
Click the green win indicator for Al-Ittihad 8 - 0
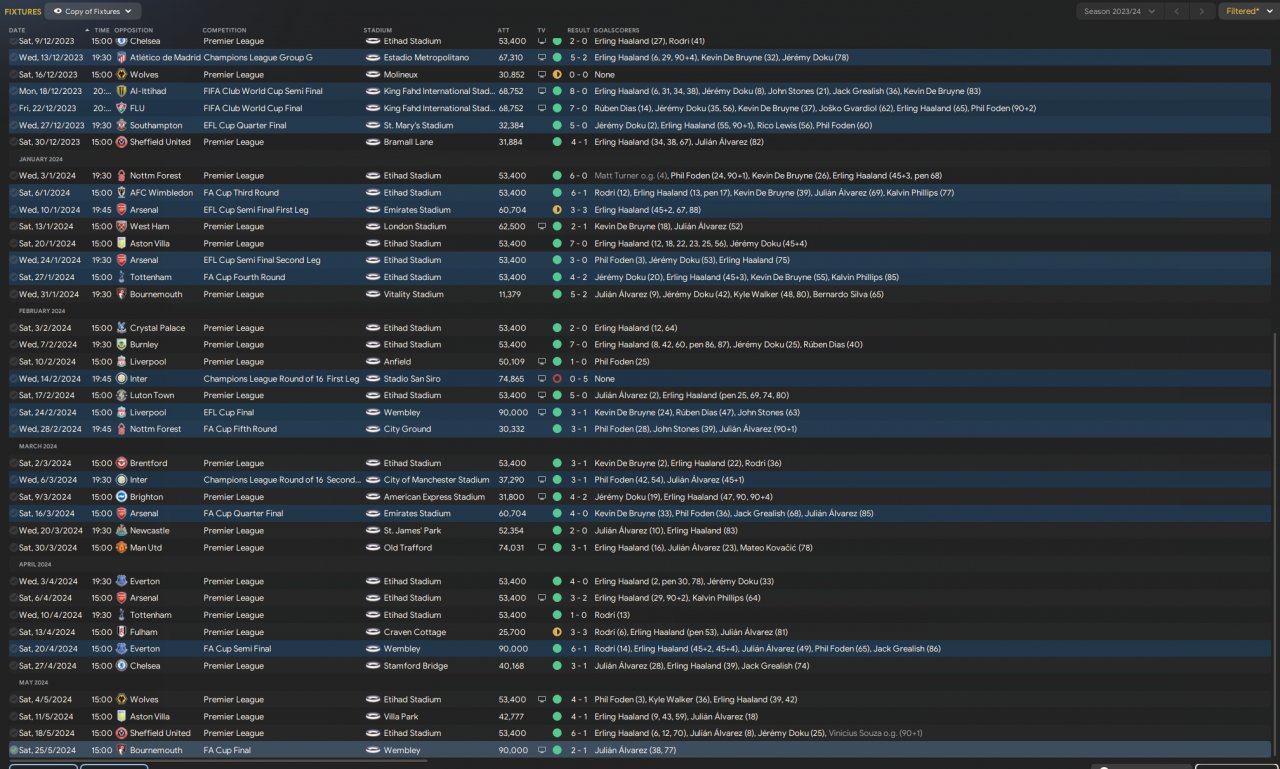pos(557,91)
